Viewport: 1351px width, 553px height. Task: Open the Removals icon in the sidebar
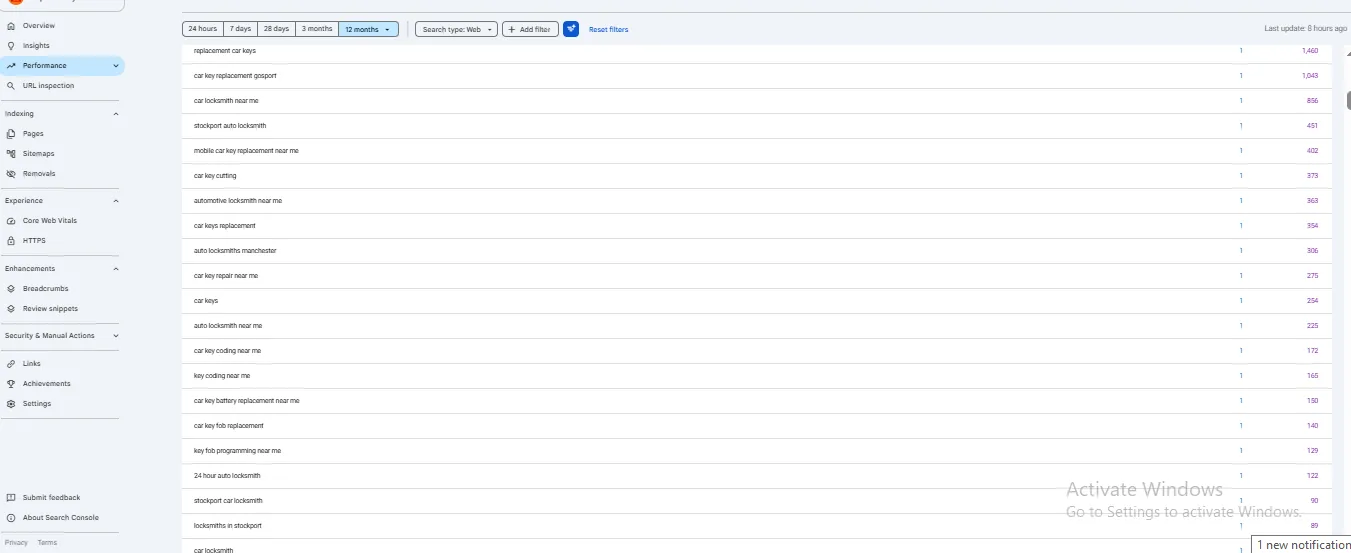tap(11, 174)
